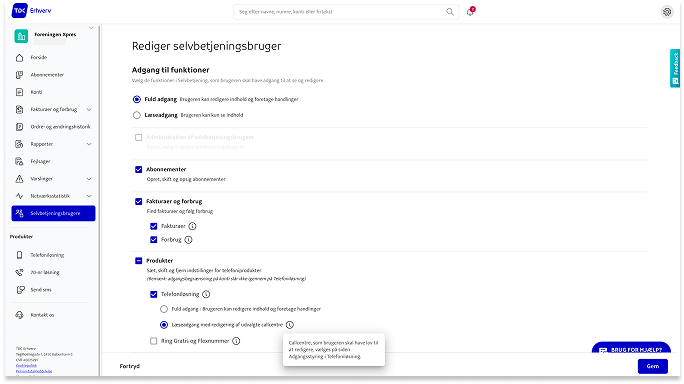
Task: Click the Gem save button
Action: point(653,366)
